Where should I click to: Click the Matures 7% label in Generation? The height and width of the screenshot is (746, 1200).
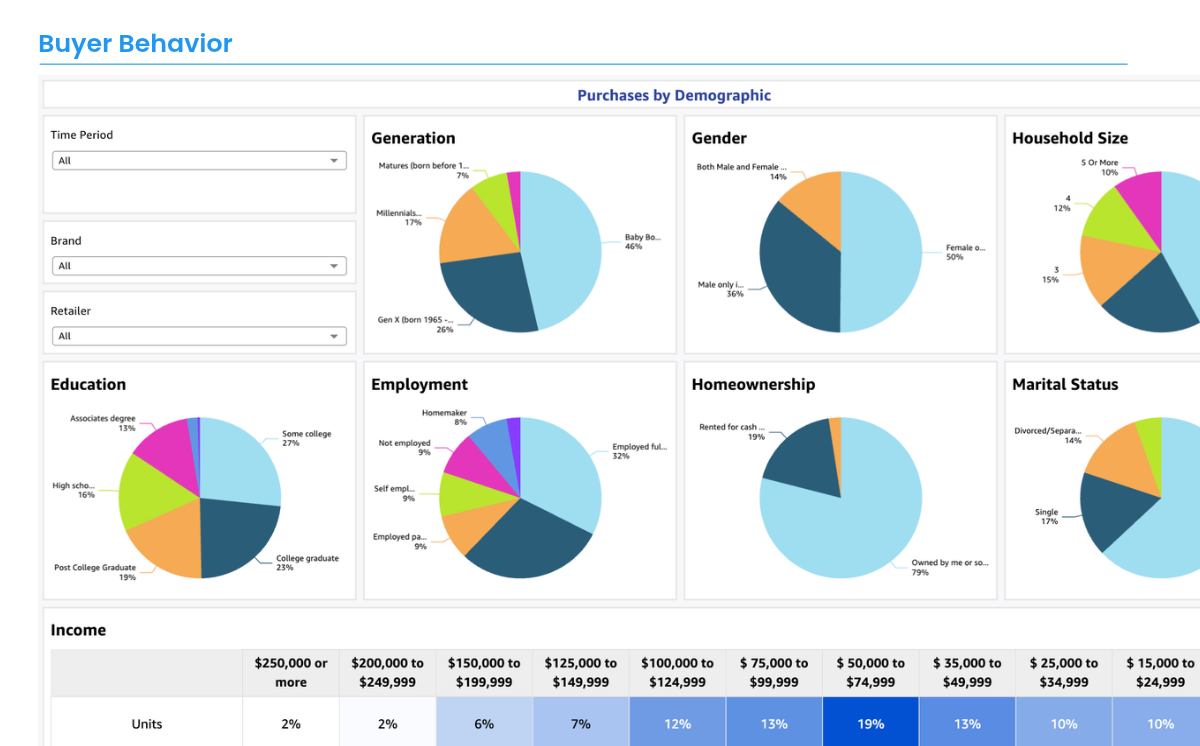pos(424,170)
